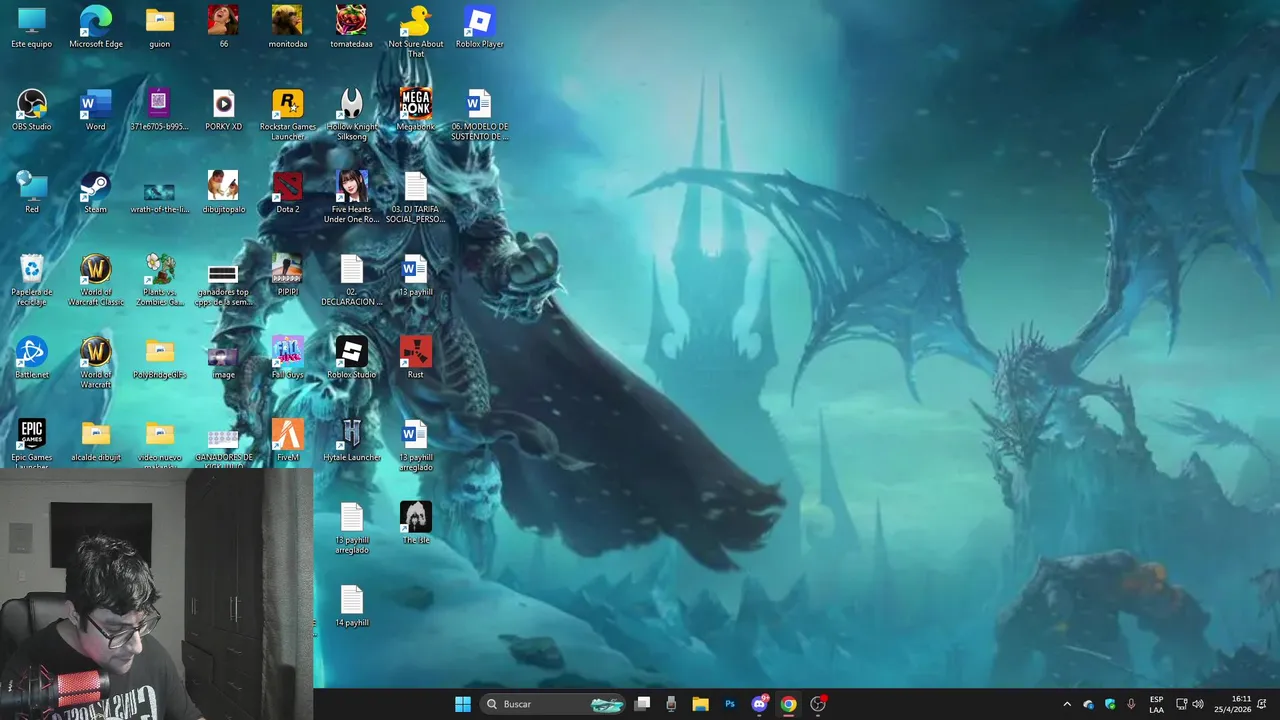Open the PIPIPI desktop file
Viewport: 1280px width, 720px height.
288,276
